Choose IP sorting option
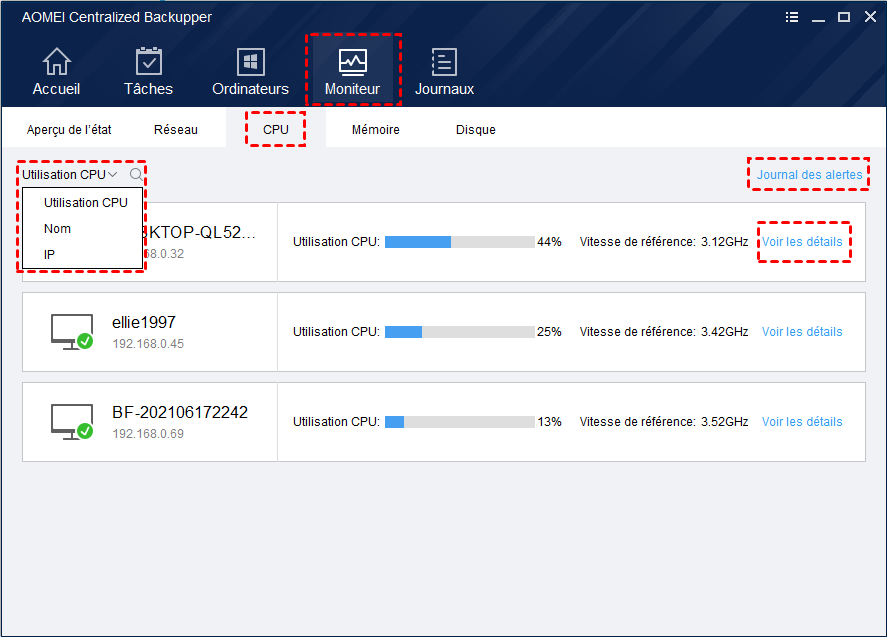Screen dimensions: 887x637 tap(49, 255)
